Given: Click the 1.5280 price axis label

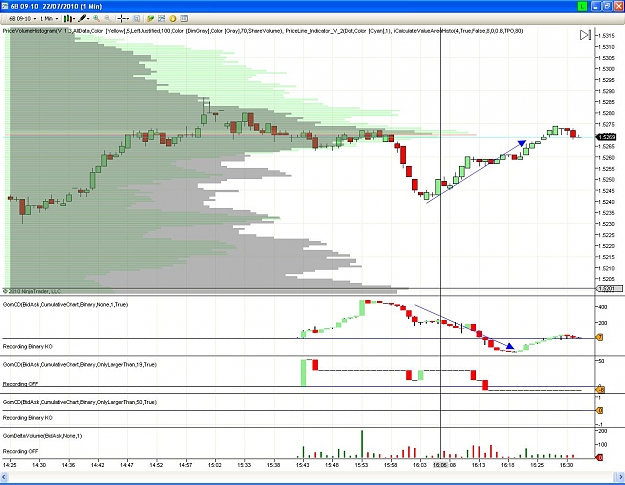Looking at the screenshot, I should tap(606, 113).
